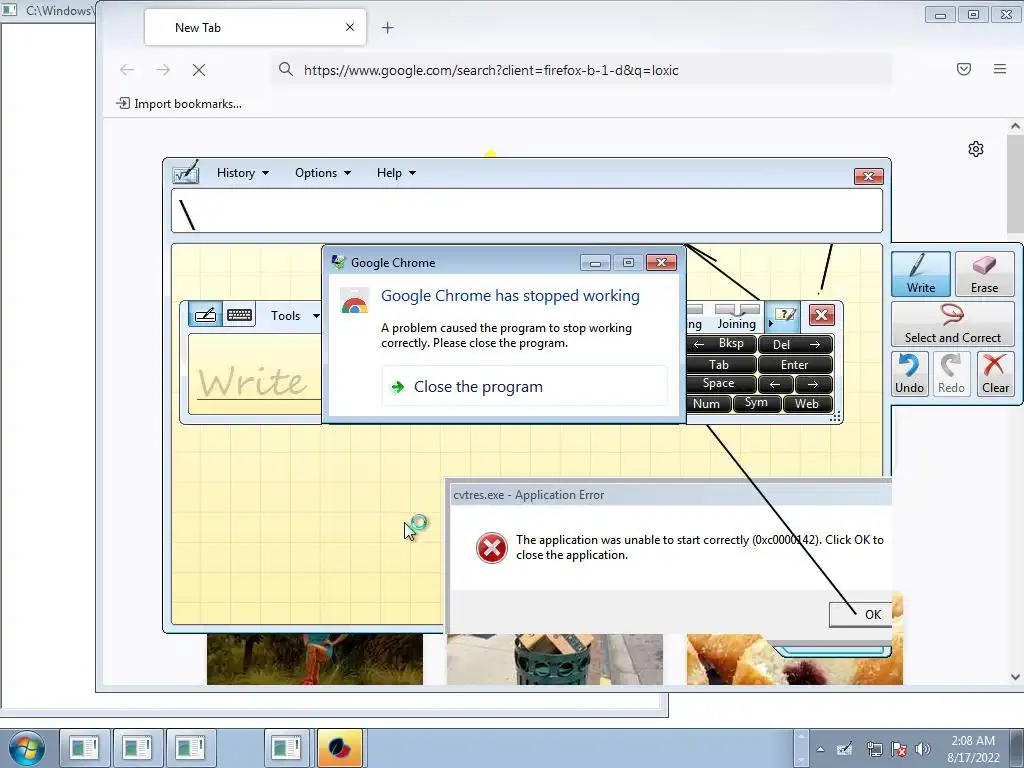Click the Windows Start orb
The height and width of the screenshot is (768, 1024).
27,748
